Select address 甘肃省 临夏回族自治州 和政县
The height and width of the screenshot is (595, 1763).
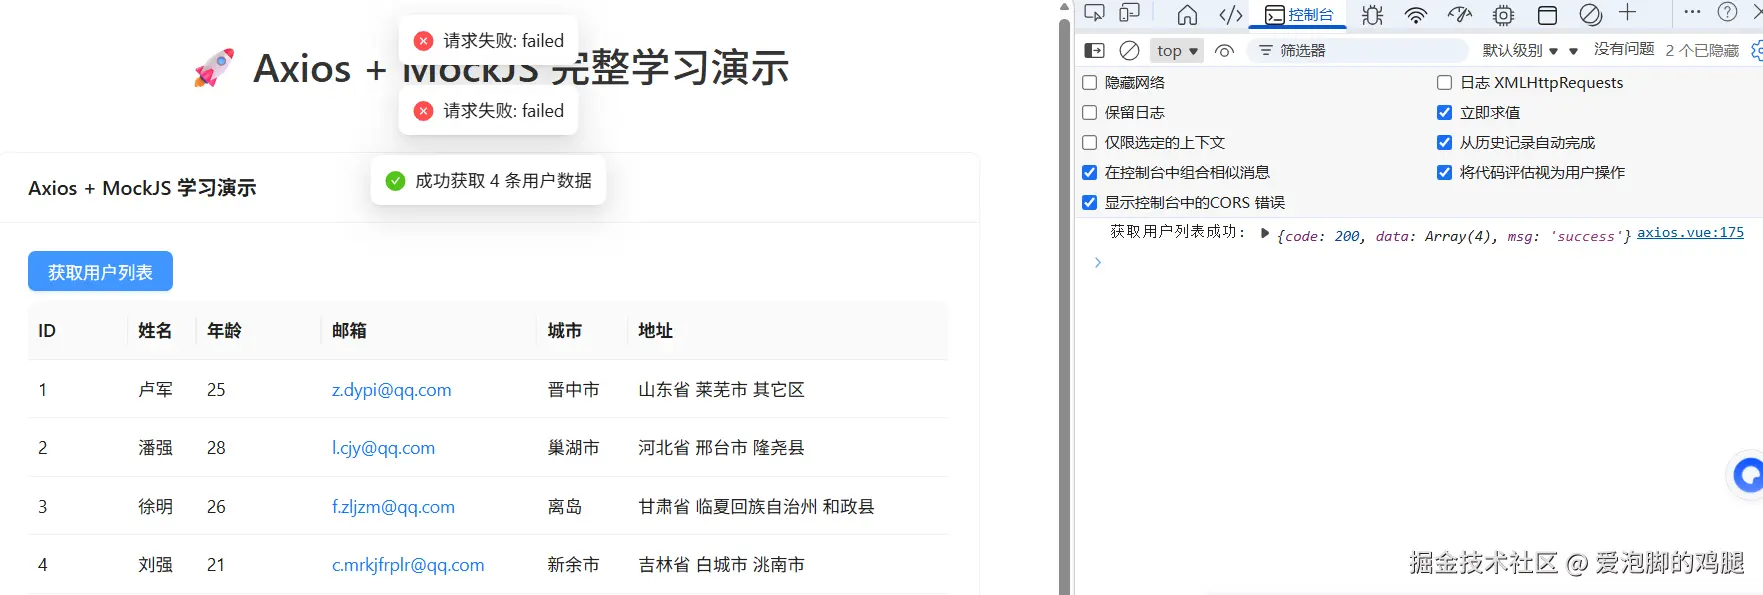pyautogui.click(x=757, y=507)
